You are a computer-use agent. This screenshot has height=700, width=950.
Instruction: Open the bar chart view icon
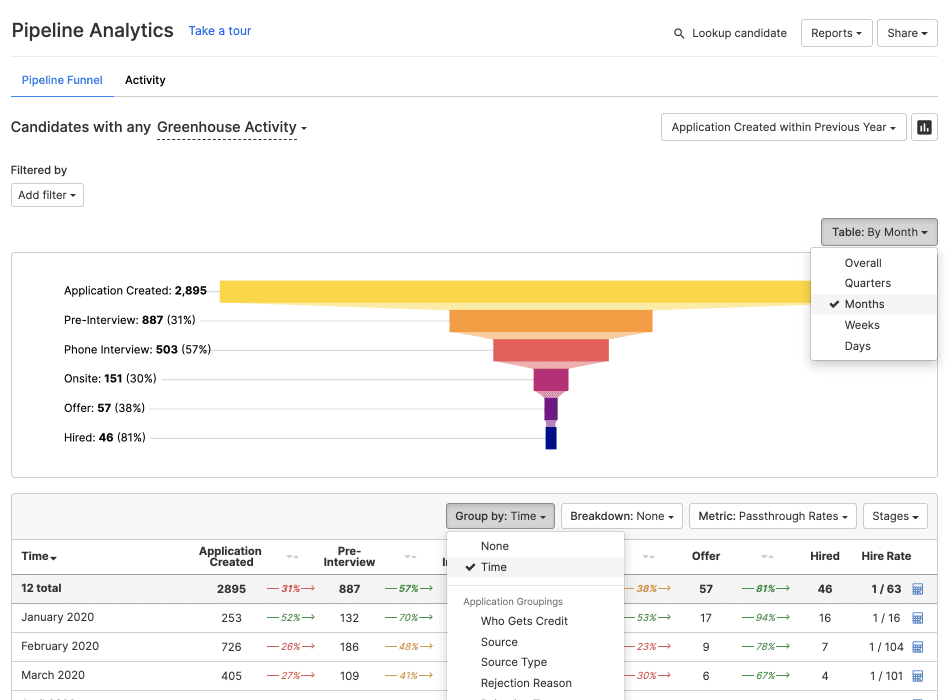(923, 127)
